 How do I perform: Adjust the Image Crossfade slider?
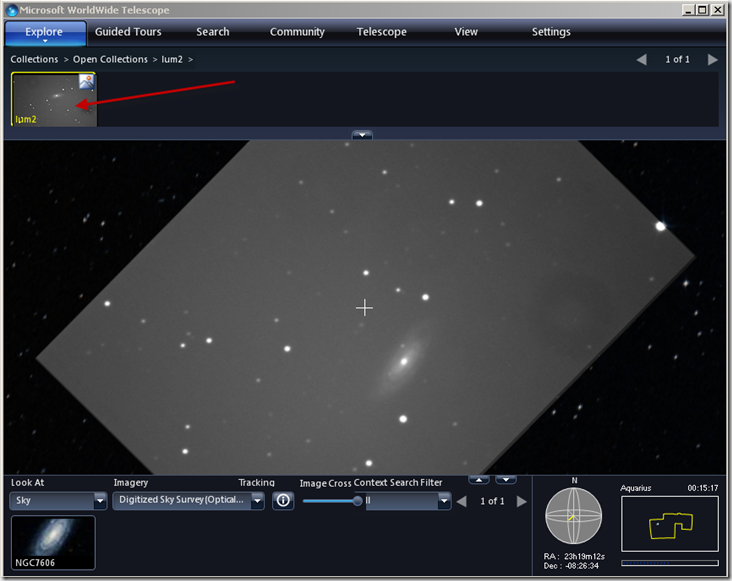[358, 501]
